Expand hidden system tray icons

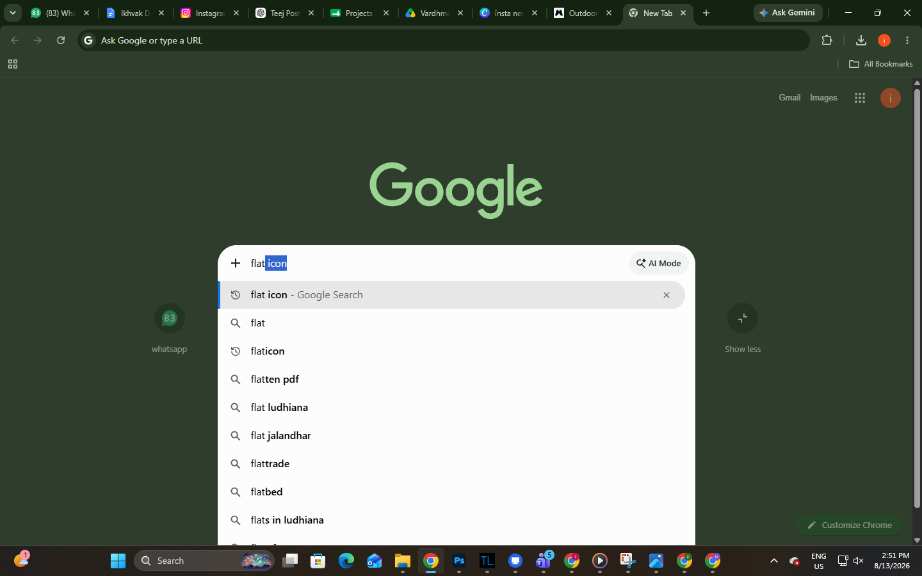coord(774,561)
